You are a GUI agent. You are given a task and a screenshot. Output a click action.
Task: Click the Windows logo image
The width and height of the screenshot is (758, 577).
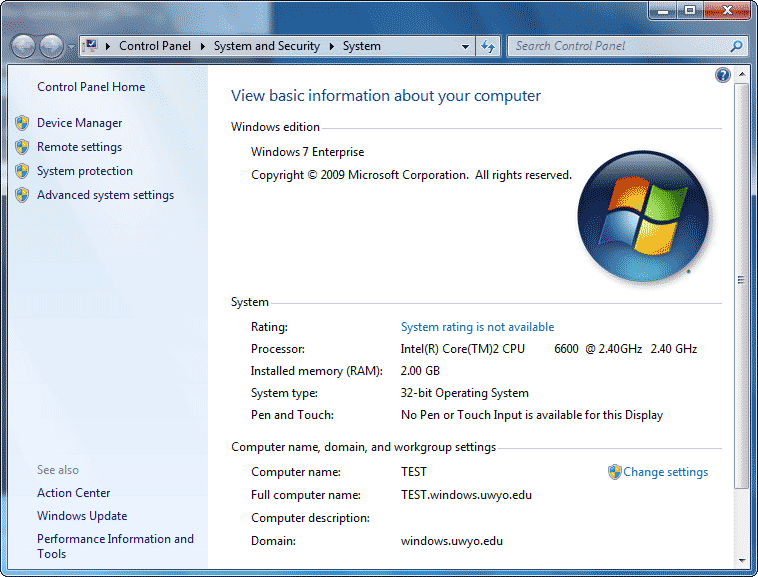(x=643, y=216)
